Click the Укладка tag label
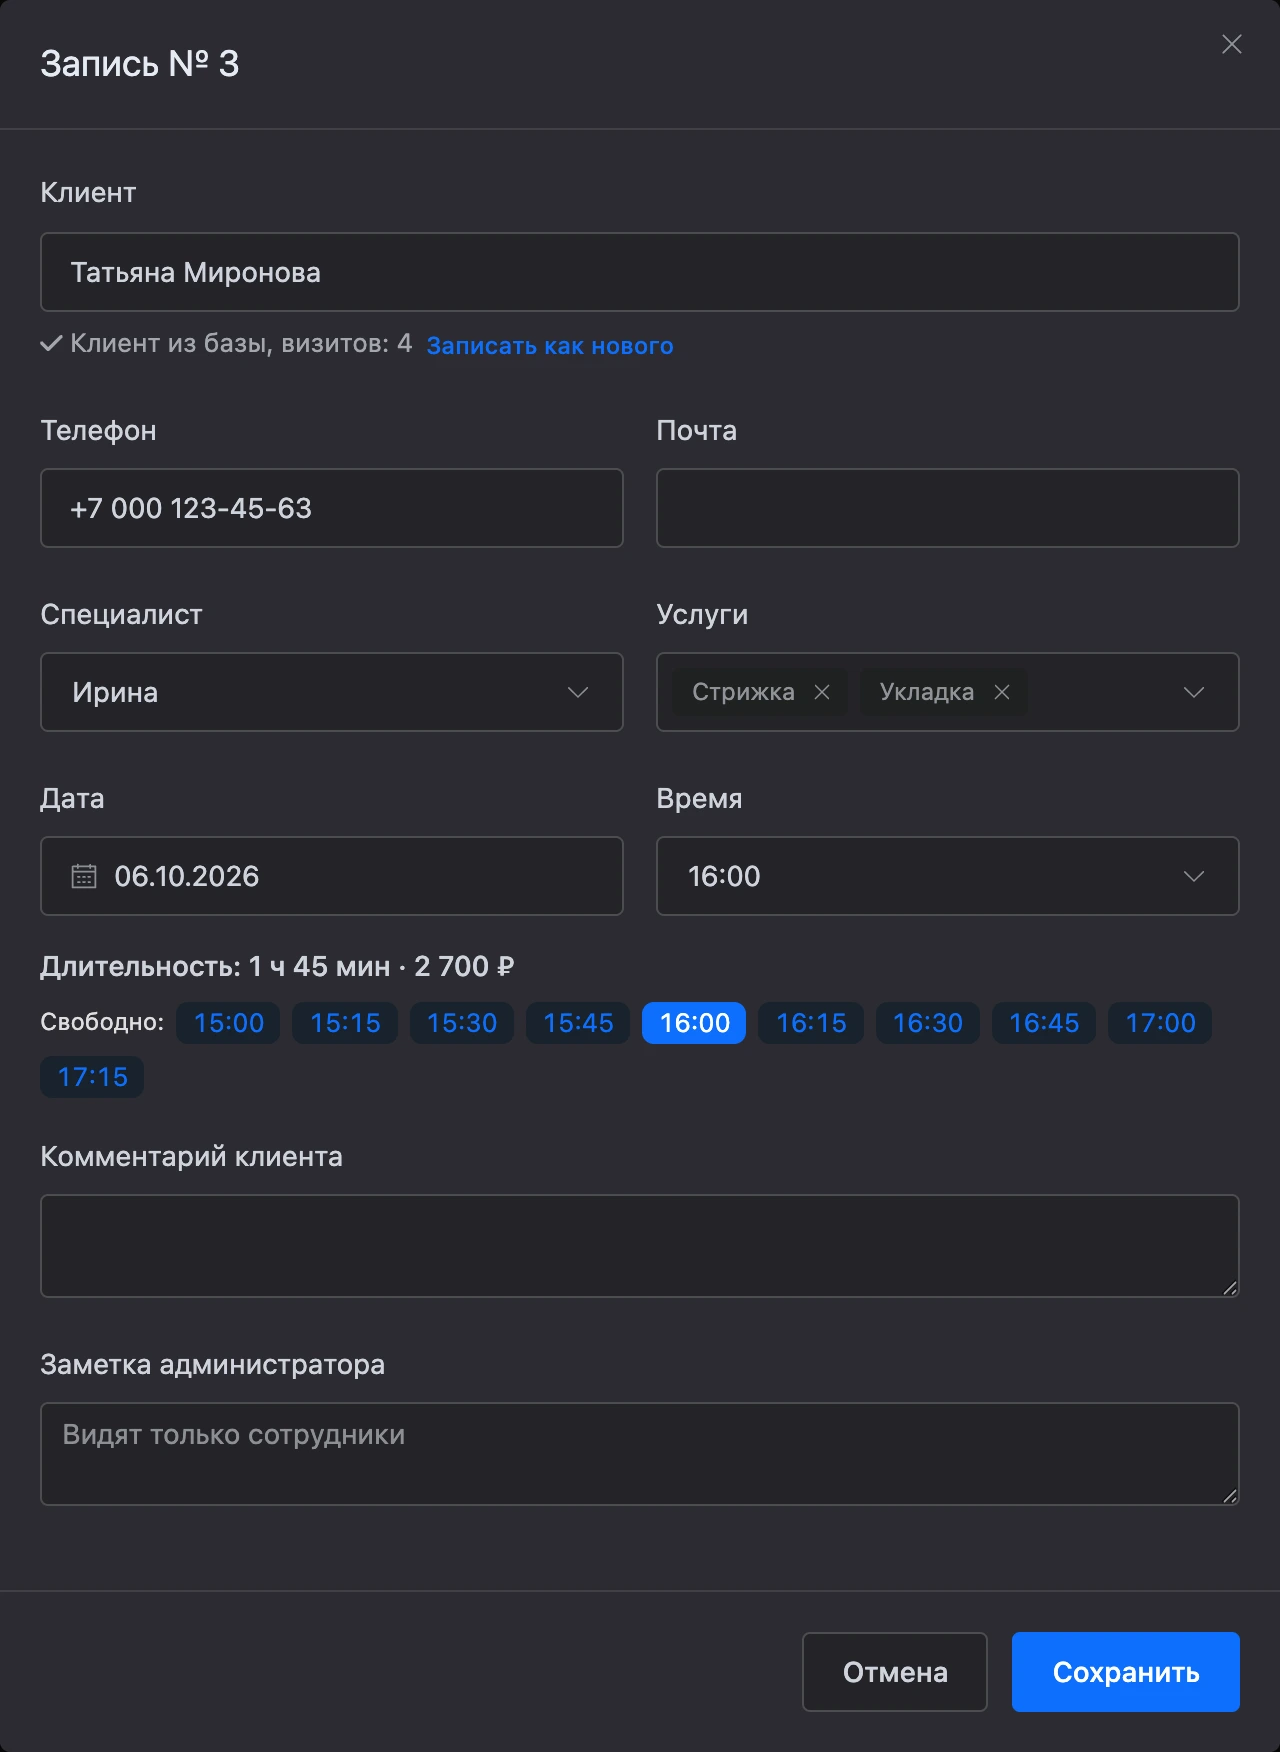The image size is (1280, 1752). coord(927,692)
